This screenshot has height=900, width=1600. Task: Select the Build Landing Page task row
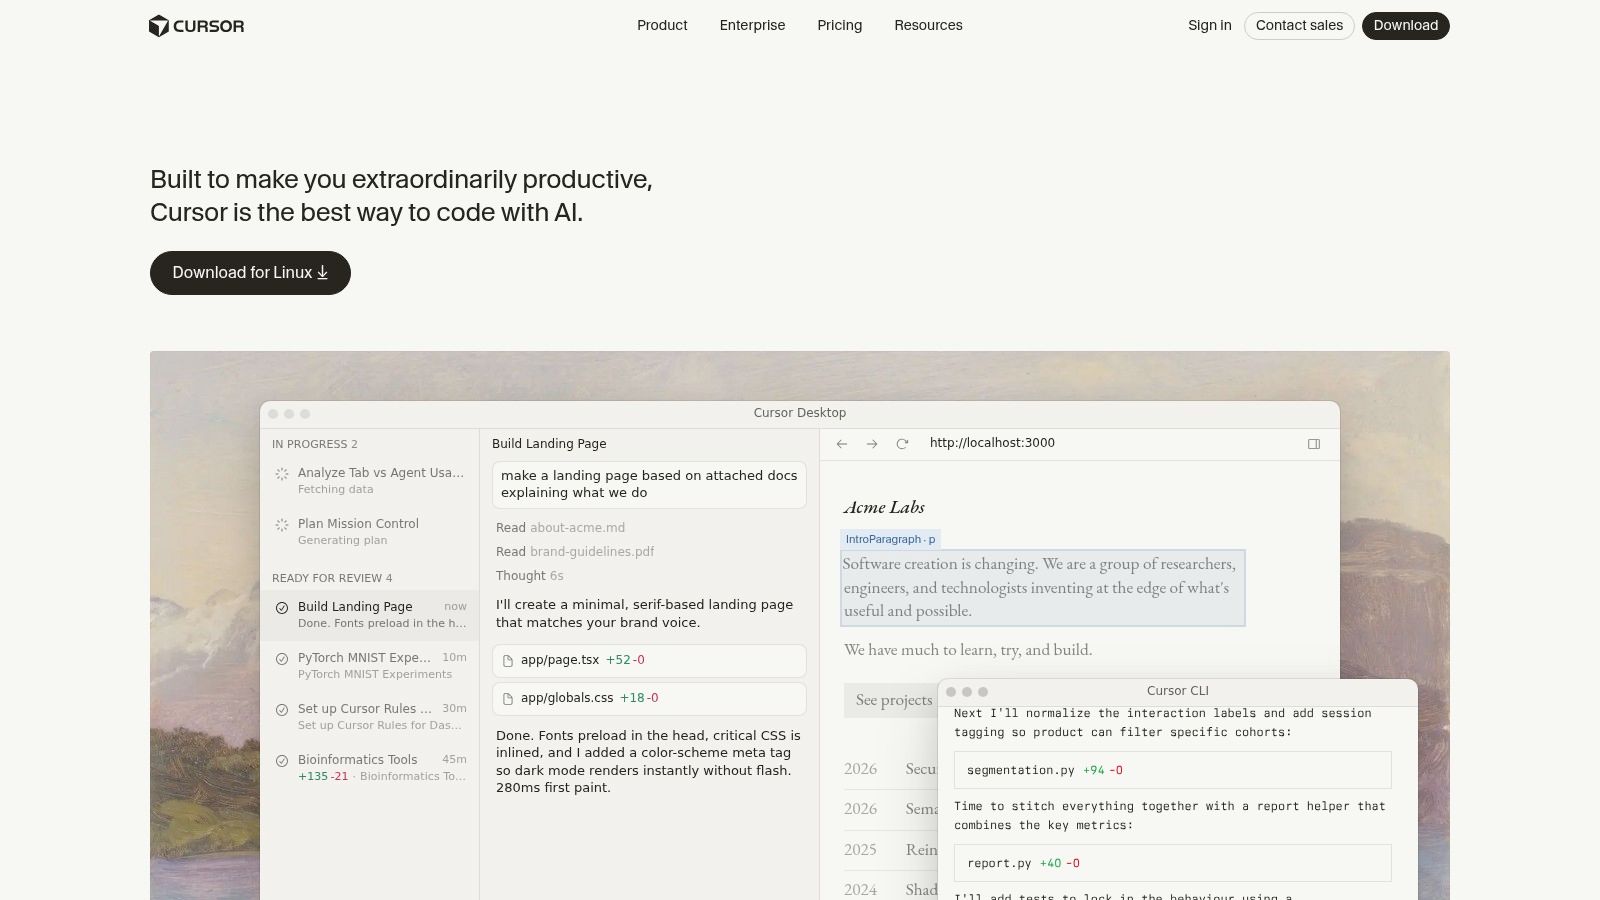370,615
